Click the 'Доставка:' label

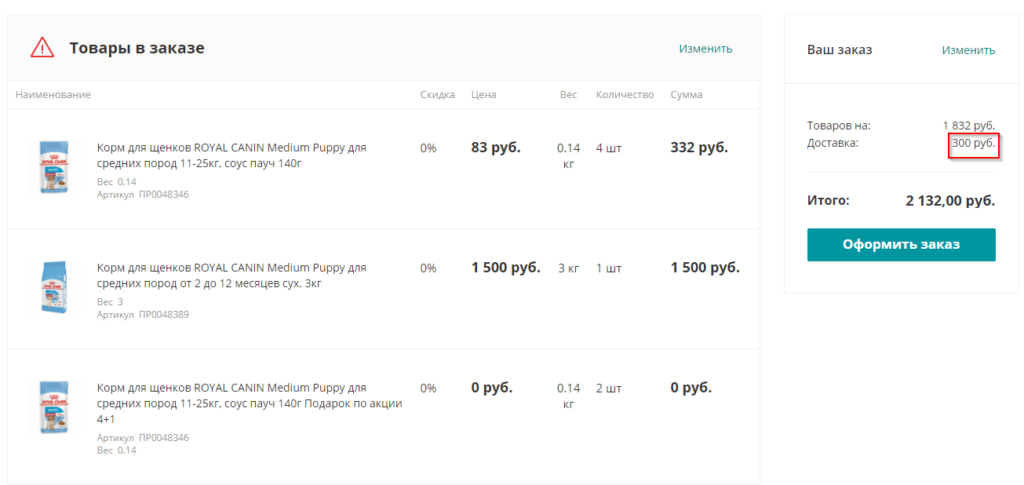(833, 142)
